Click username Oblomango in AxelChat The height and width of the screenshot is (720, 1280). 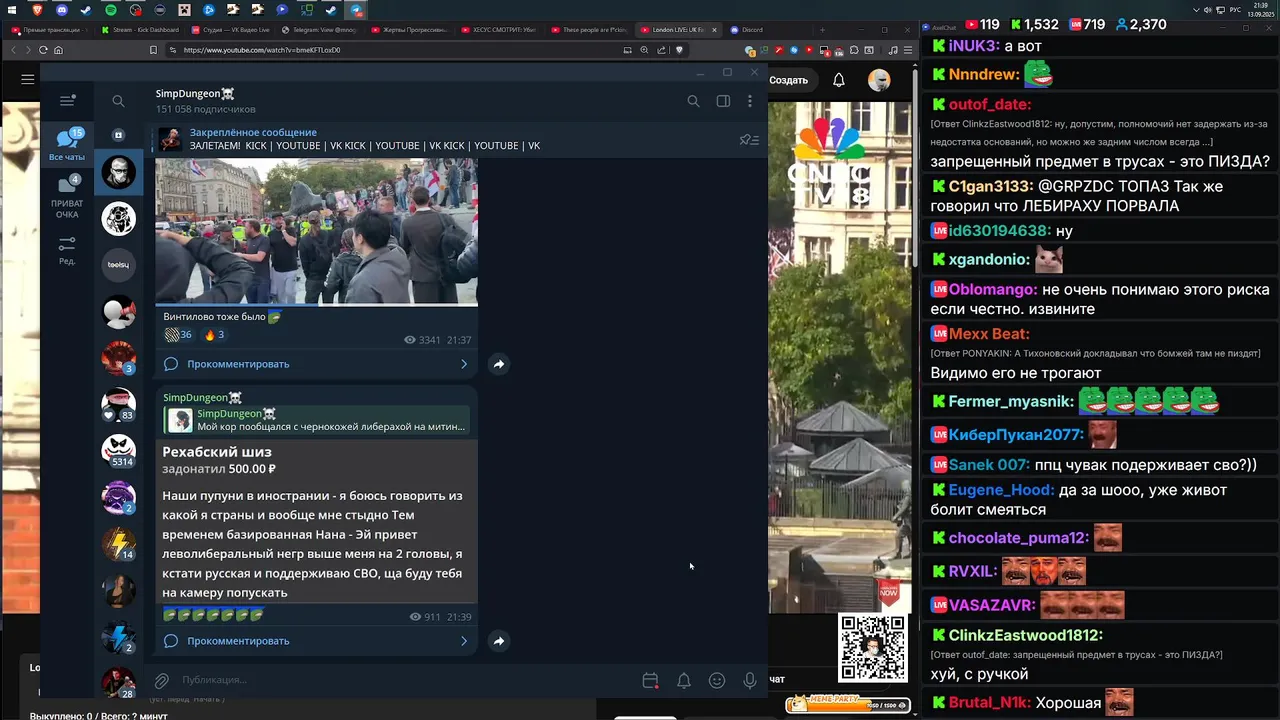click(992, 289)
